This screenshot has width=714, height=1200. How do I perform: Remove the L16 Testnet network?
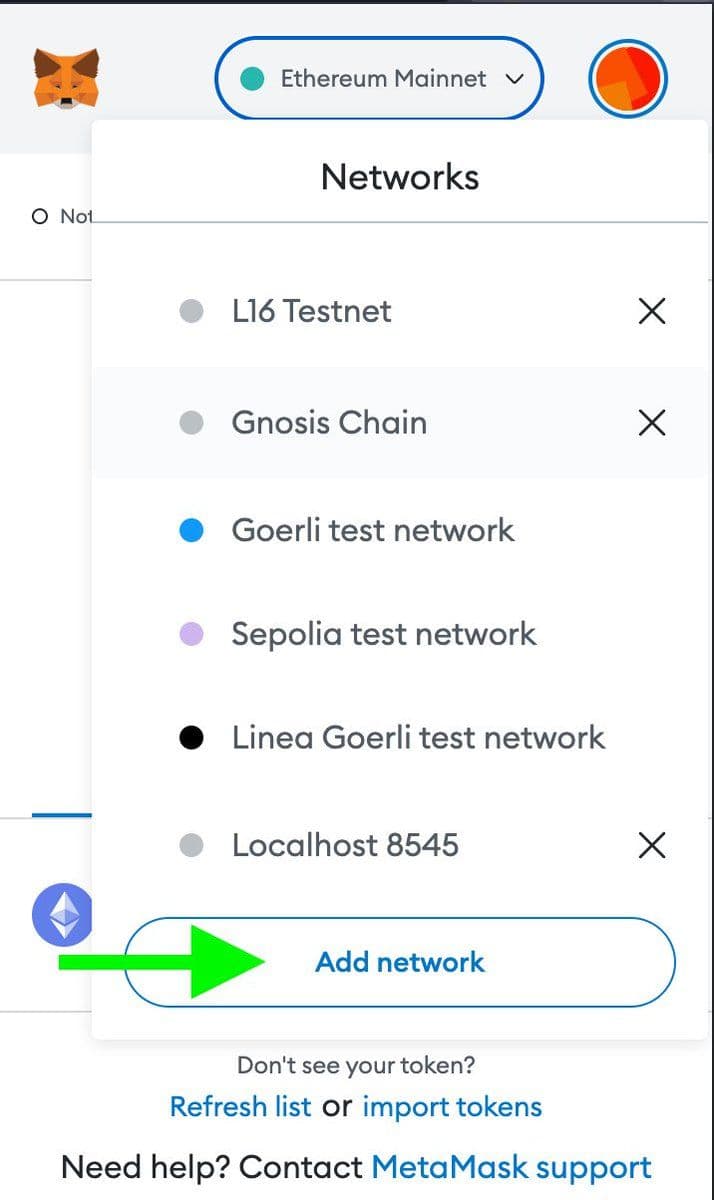coord(652,312)
